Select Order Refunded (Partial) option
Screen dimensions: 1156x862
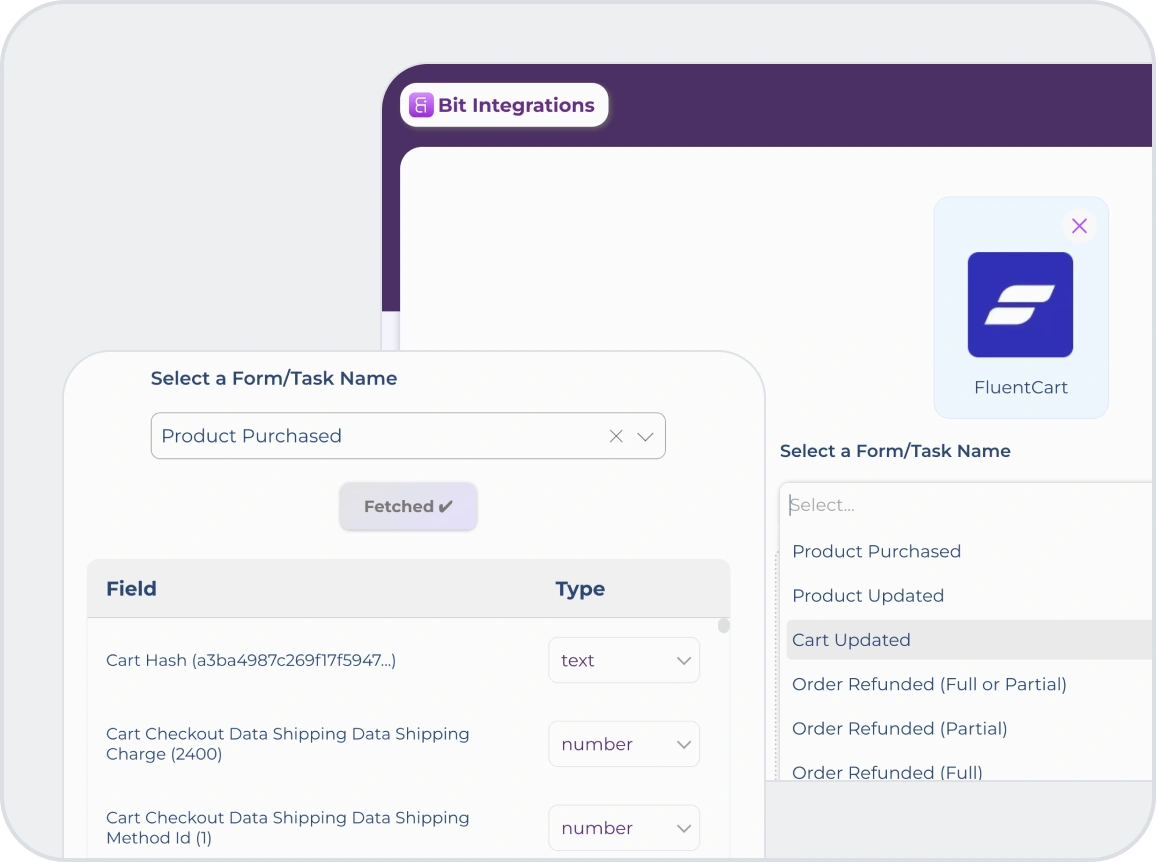tap(899, 728)
